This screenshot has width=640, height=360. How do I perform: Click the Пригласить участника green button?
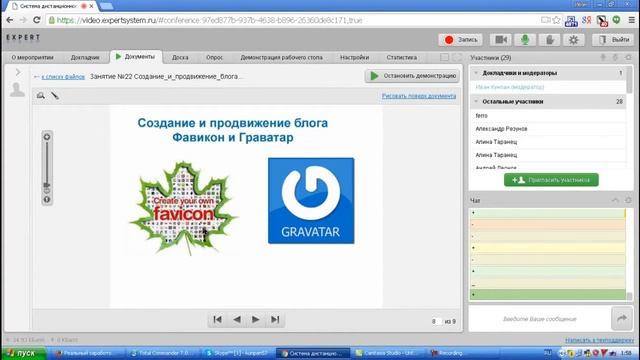pos(551,180)
